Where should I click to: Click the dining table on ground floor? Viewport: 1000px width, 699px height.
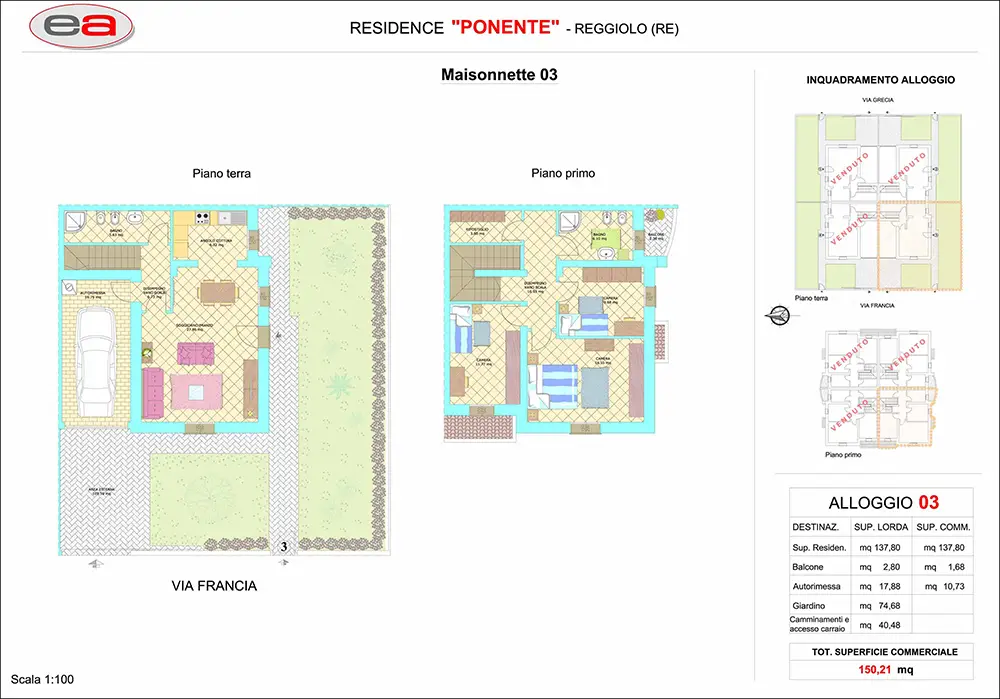219,292
